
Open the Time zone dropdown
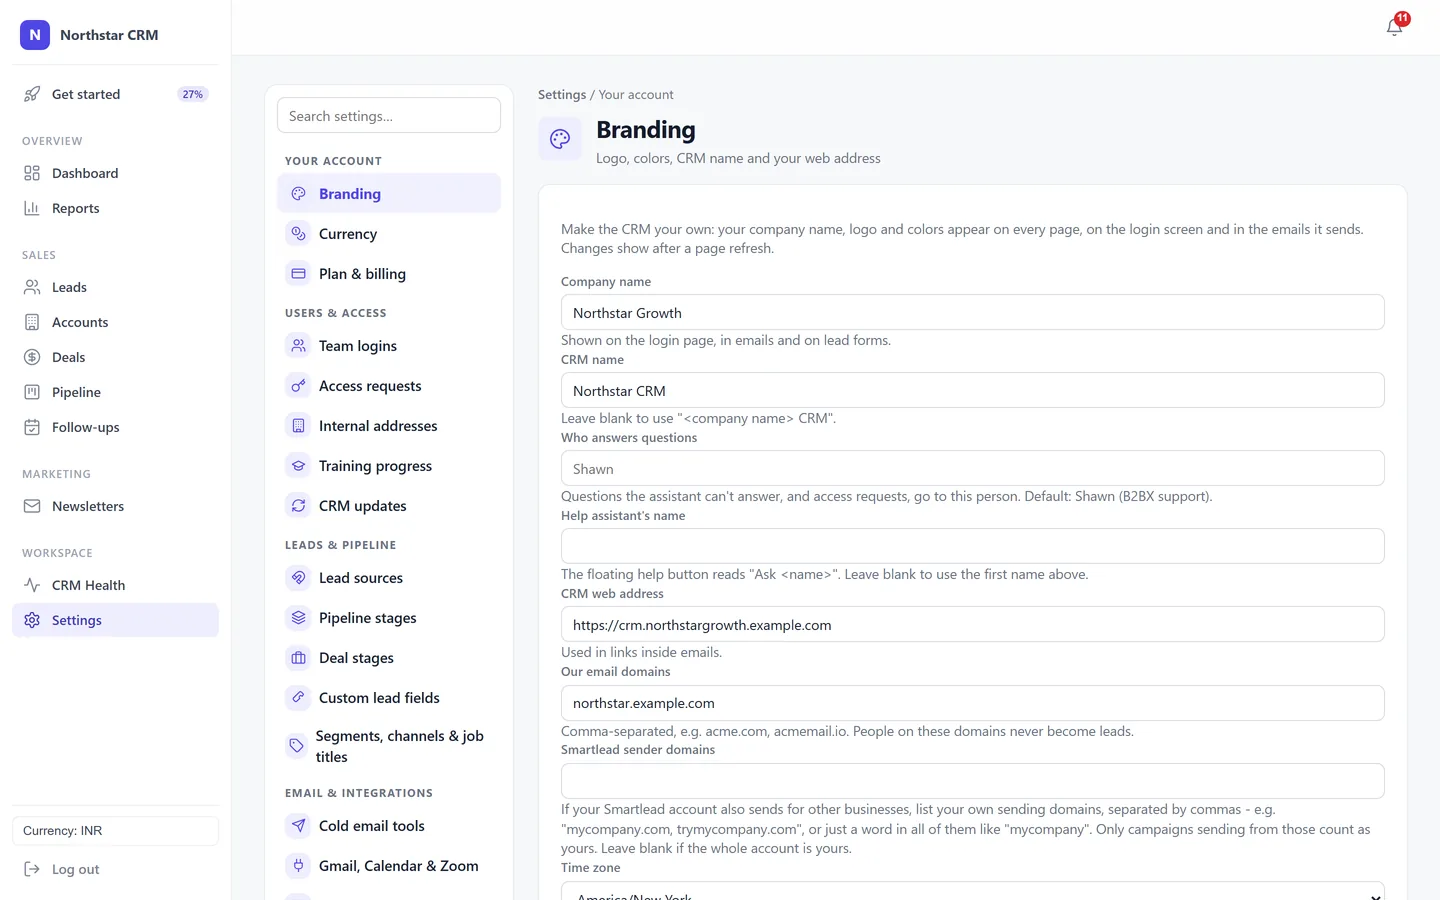972,891
